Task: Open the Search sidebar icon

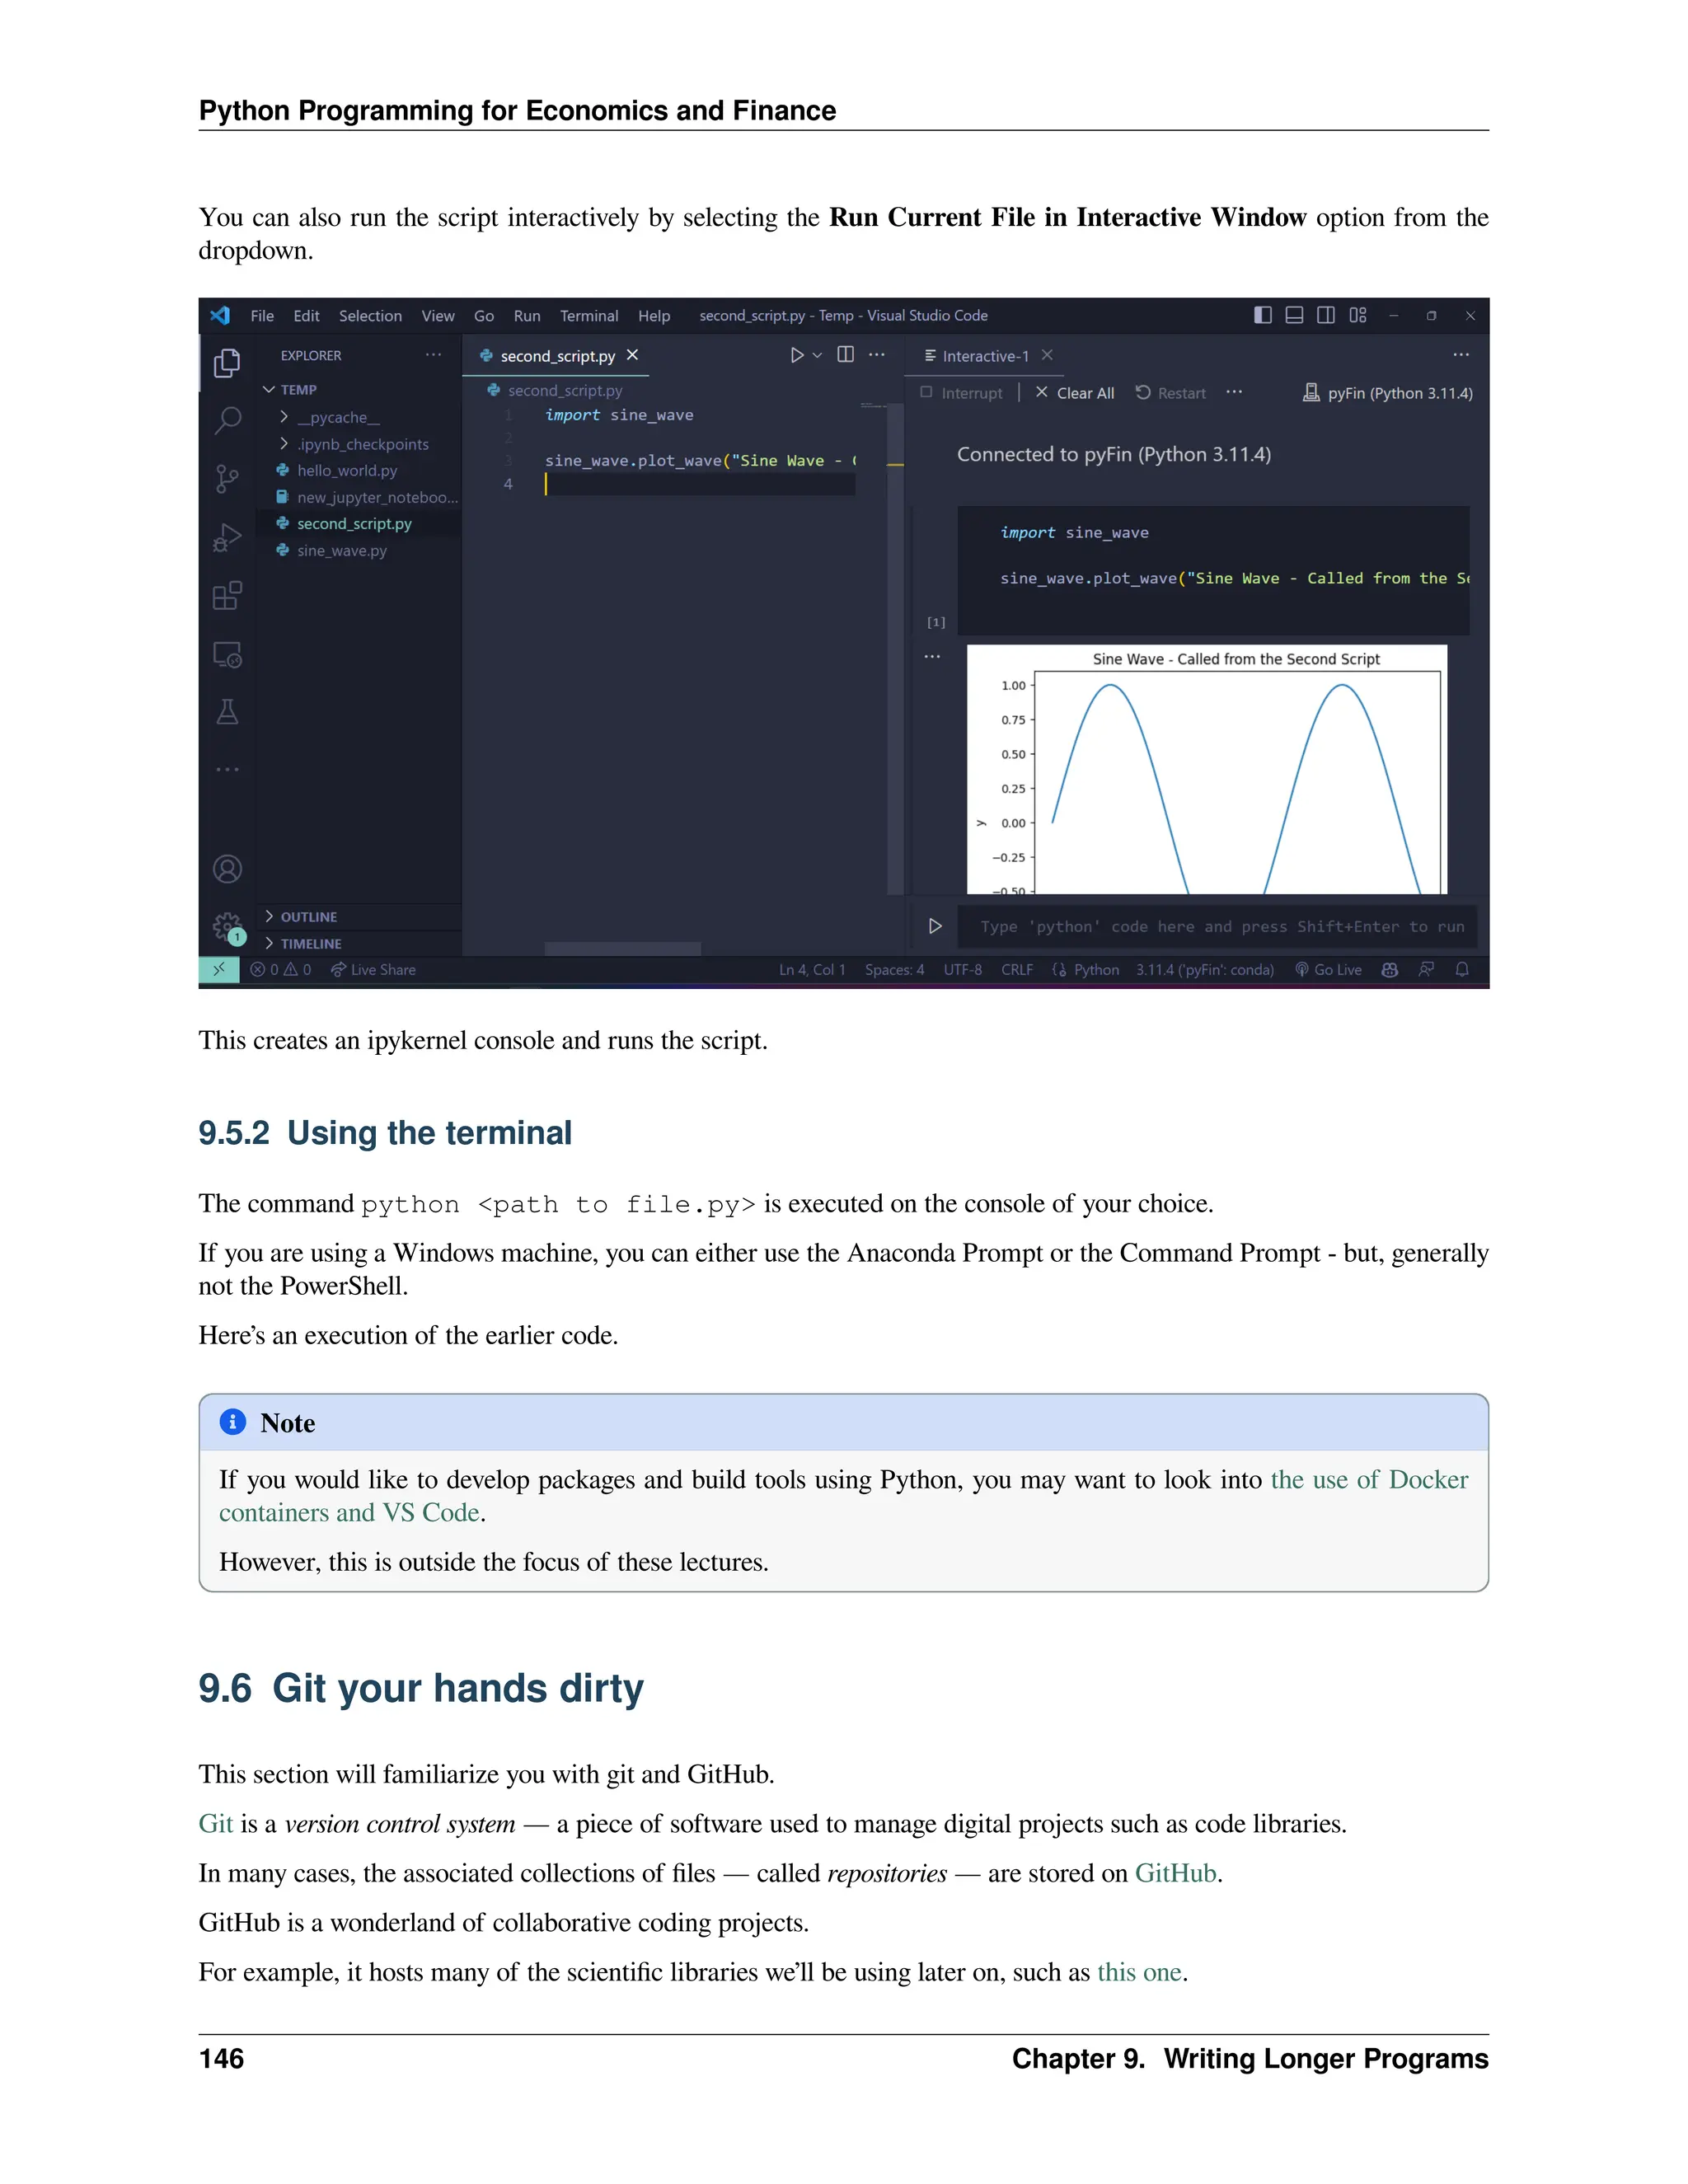Action: tap(227, 421)
